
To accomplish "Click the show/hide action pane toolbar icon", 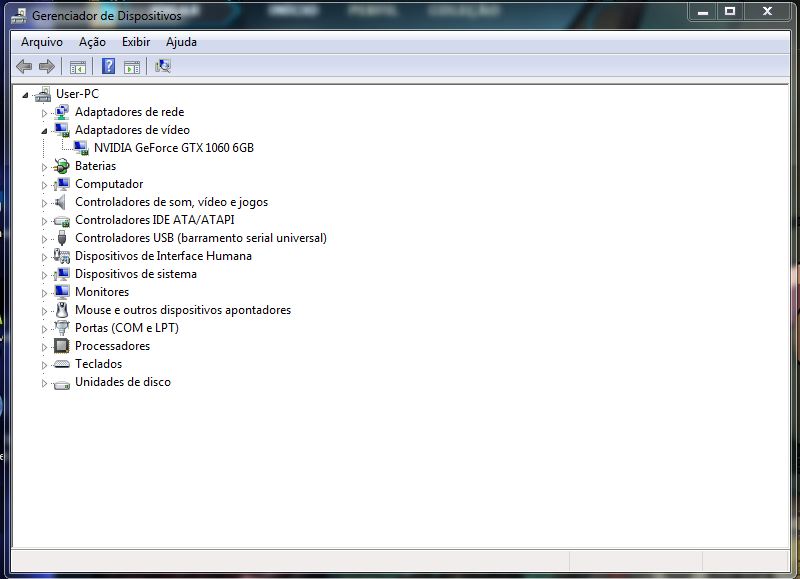I will pos(132,67).
